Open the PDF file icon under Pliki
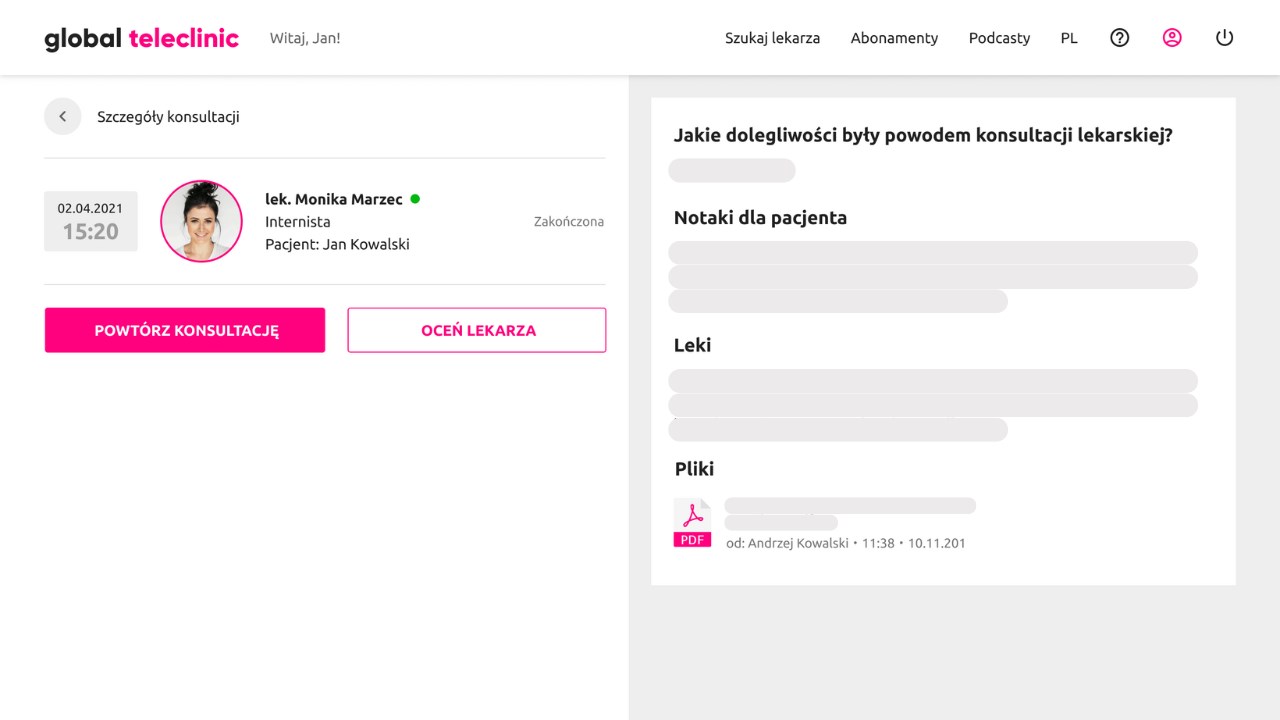This screenshot has height=720, width=1280. (x=692, y=523)
